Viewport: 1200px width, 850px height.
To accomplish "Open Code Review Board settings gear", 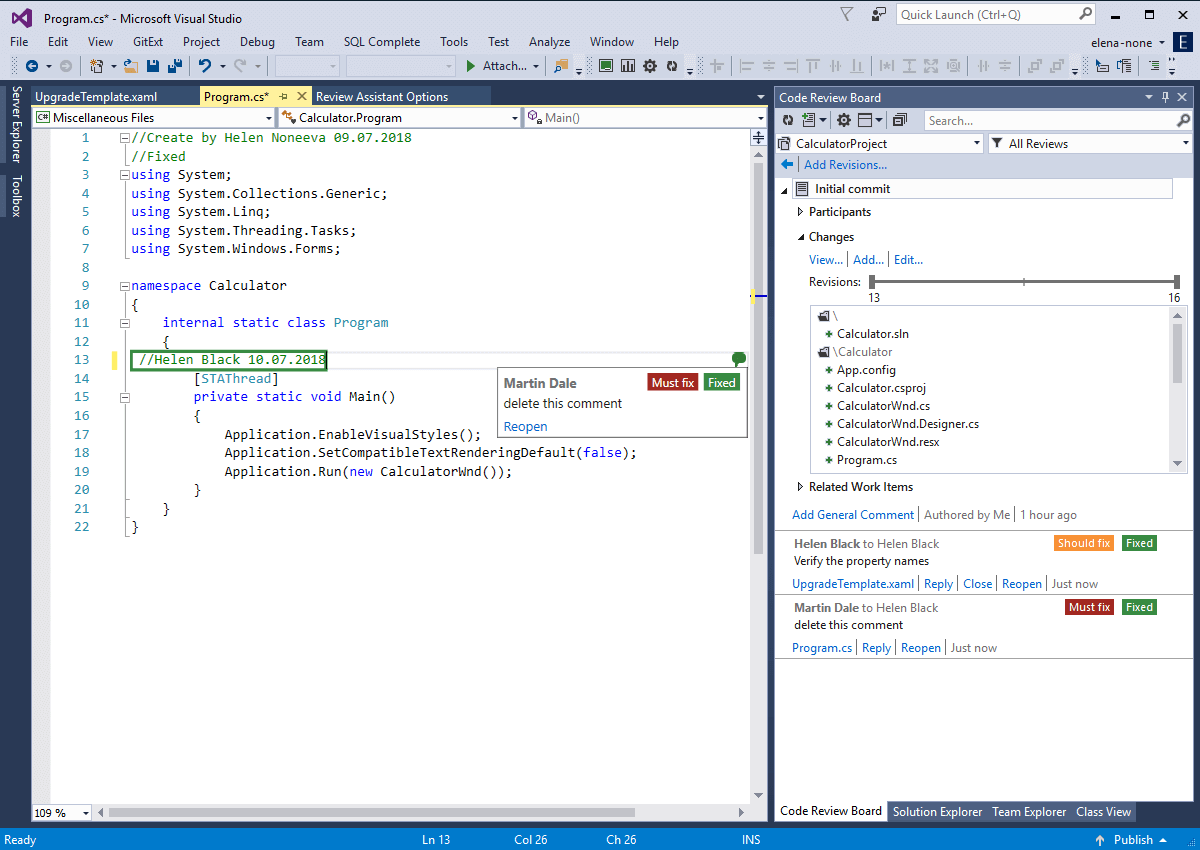I will click(x=843, y=120).
